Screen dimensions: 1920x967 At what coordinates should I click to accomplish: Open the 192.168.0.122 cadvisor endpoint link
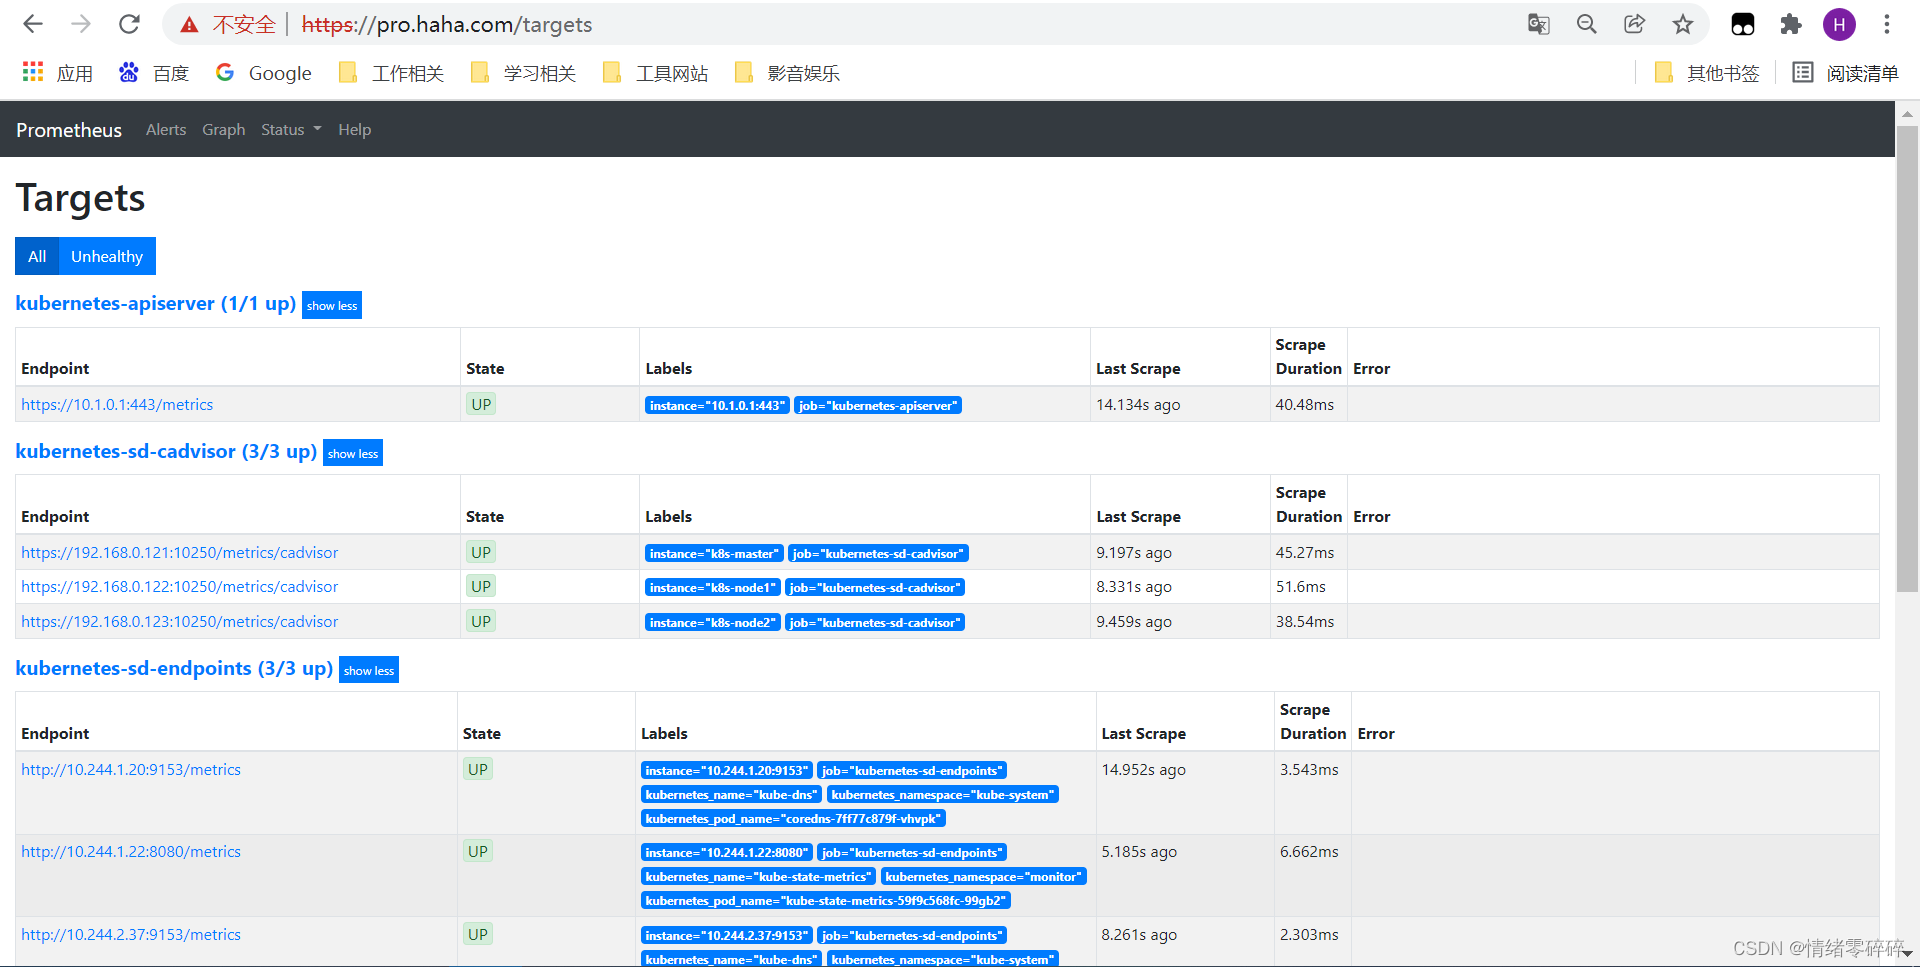click(179, 587)
